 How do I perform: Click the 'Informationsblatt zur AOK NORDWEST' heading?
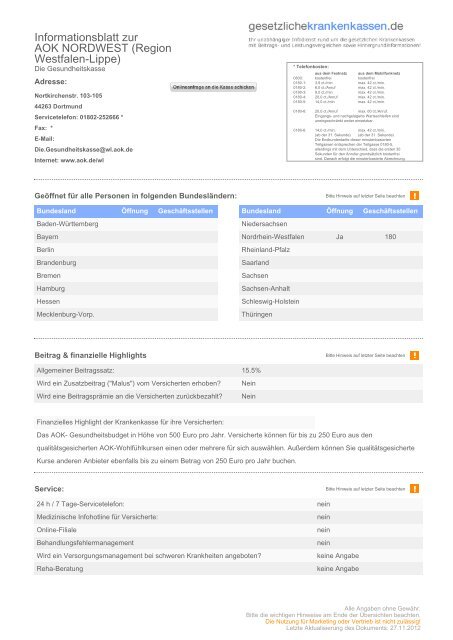point(103,48)
